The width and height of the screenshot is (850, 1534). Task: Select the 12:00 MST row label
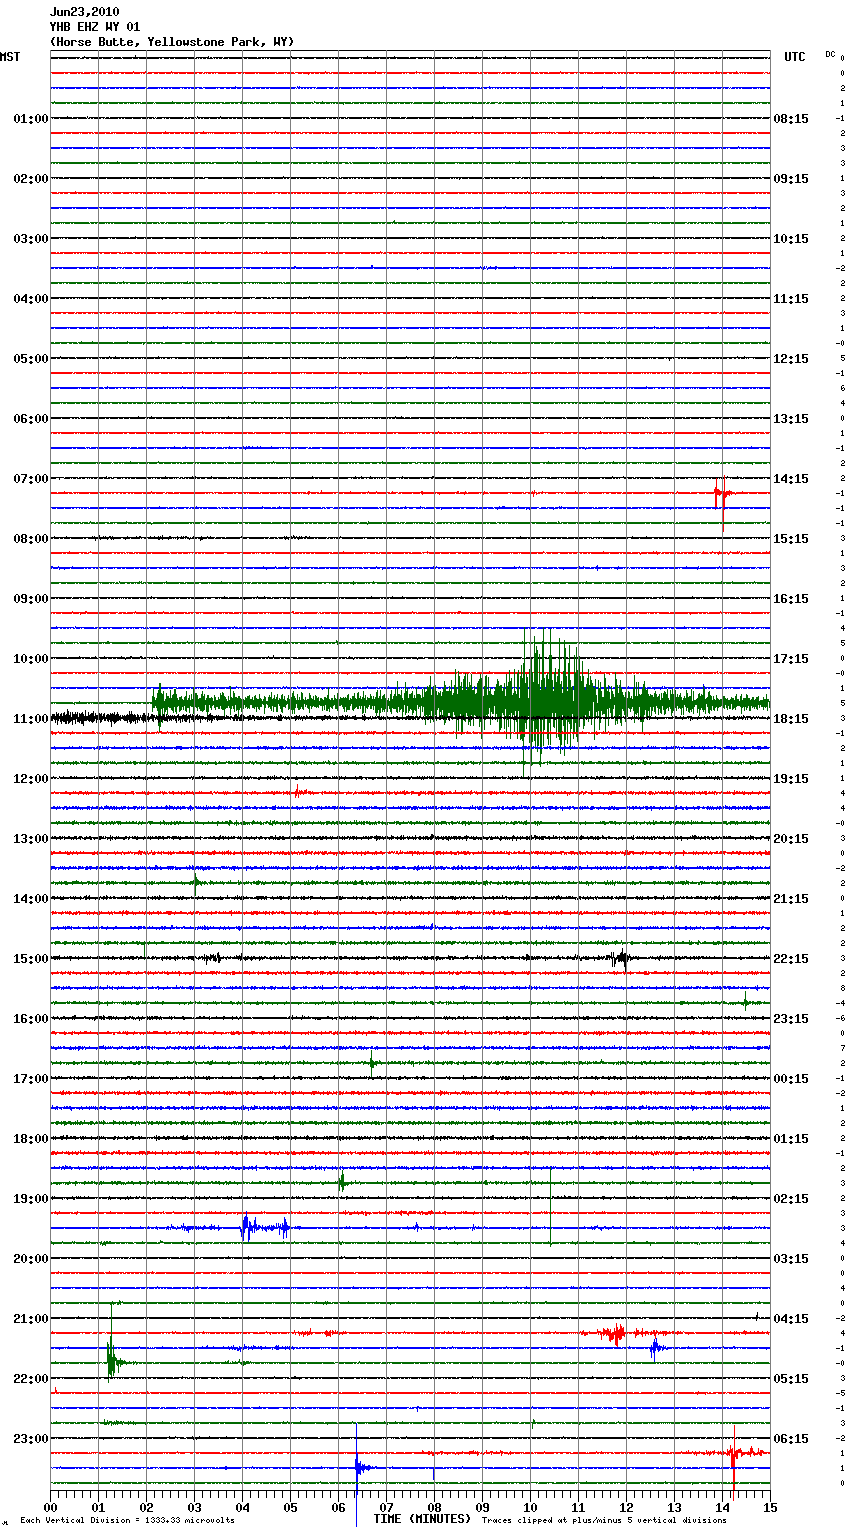click(x=30, y=779)
